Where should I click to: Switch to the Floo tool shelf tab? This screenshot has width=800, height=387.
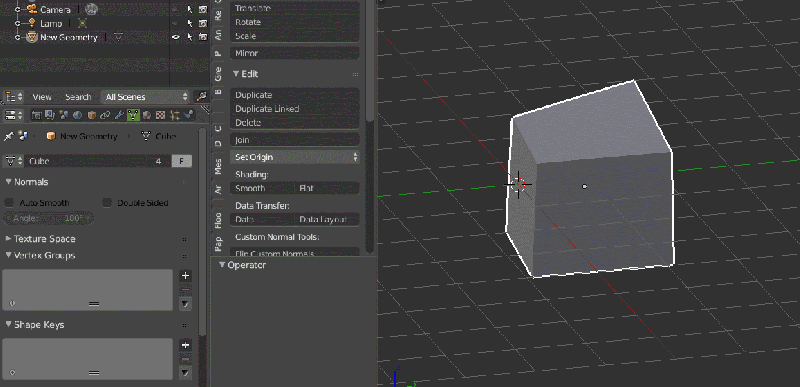tap(218, 220)
